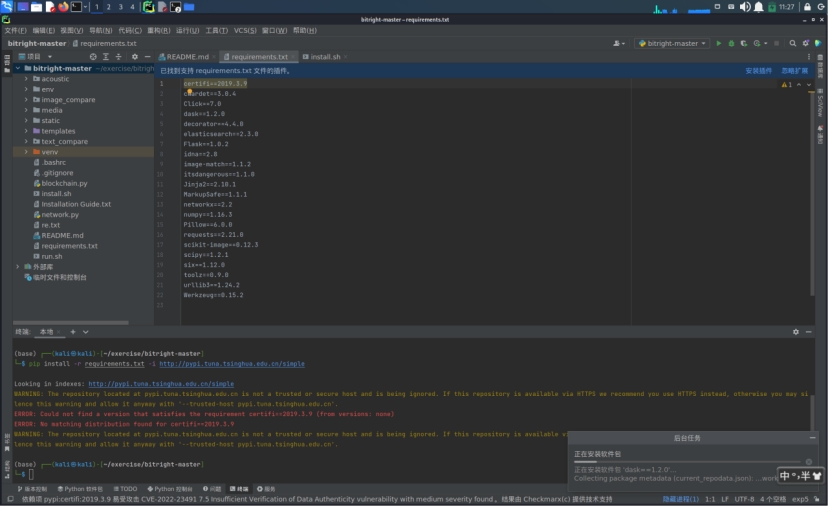Expand the image_compare folder
This screenshot has width=829, height=507.
point(26,100)
